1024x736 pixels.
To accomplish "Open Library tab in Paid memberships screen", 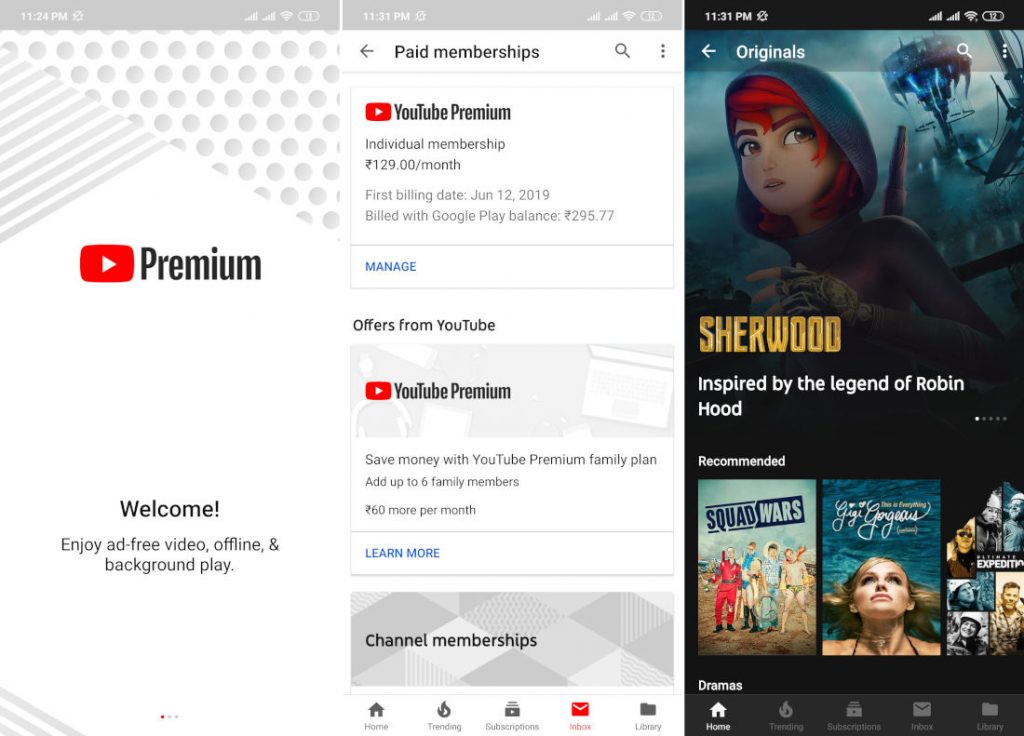I will coord(648,716).
